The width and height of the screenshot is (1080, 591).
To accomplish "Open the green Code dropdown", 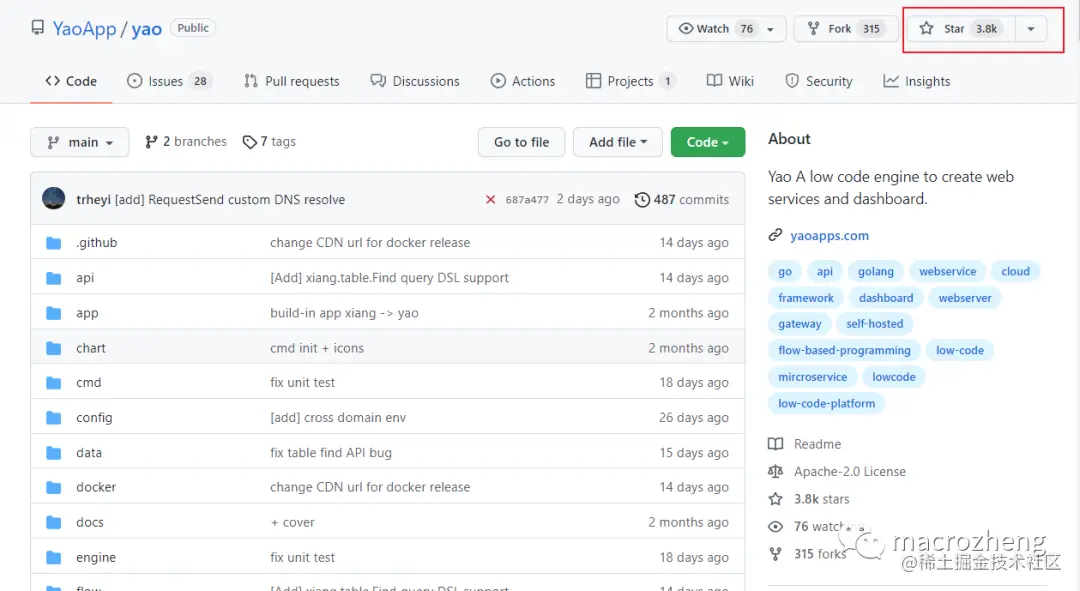I will [708, 142].
